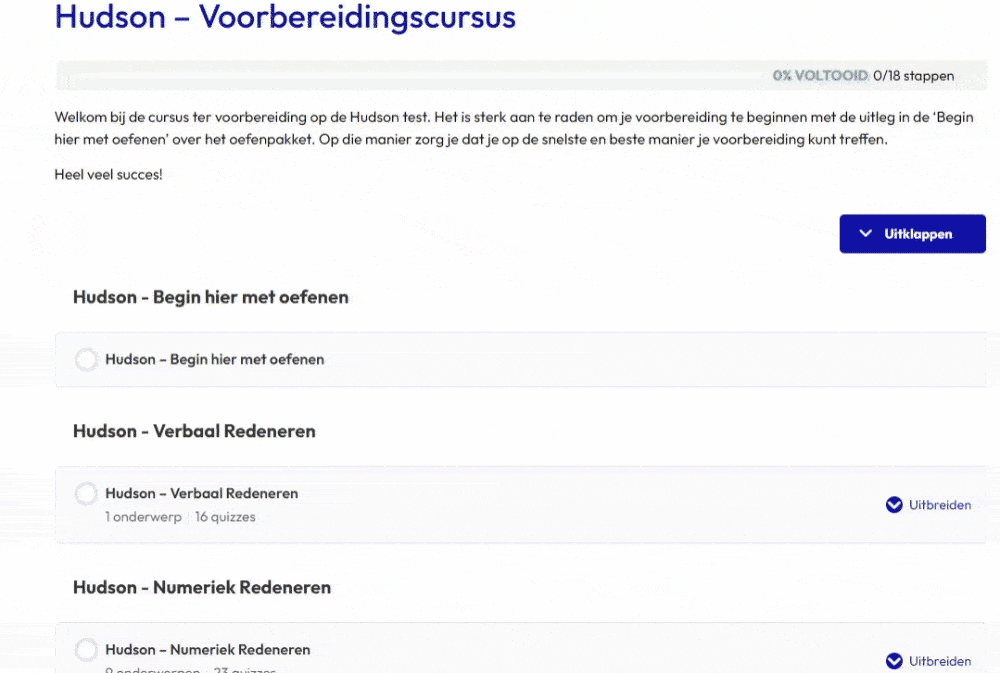Click the 16 quizzes label under Verbaal Redeneren
Viewport: 1000px width, 673px height.
click(x=225, y=517)
